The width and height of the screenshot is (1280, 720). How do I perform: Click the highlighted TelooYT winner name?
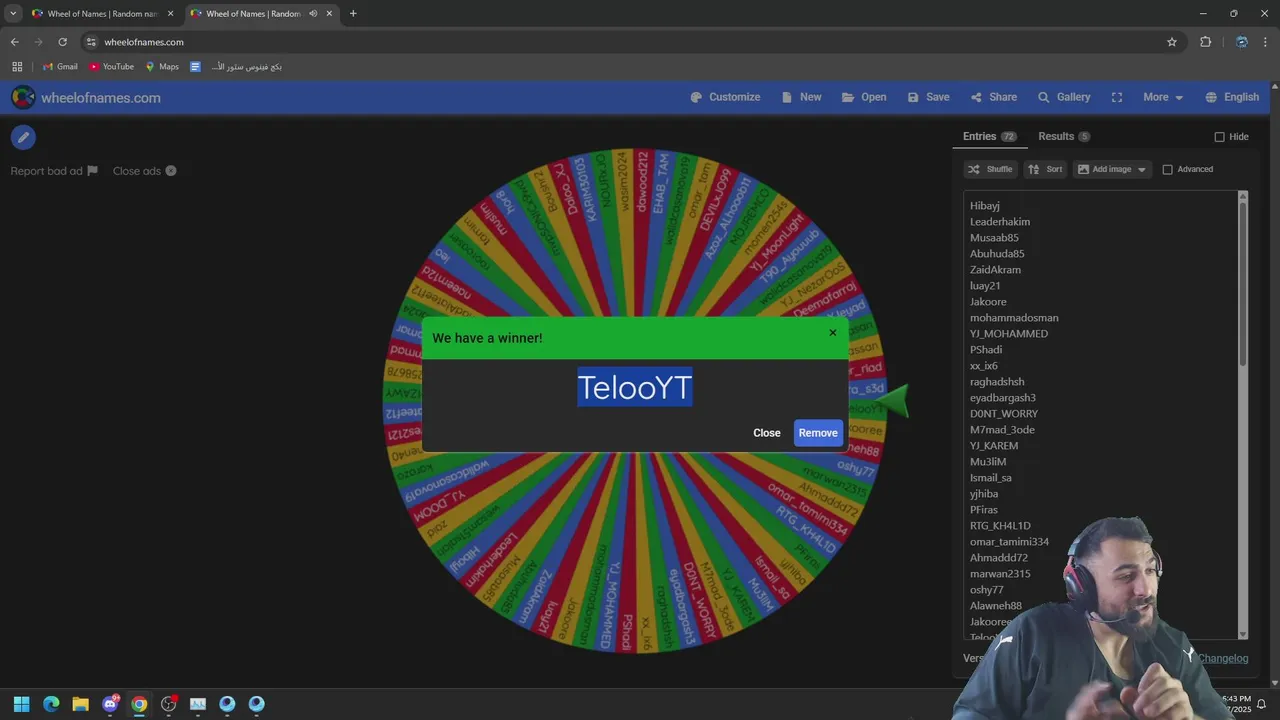coord(635,388)
